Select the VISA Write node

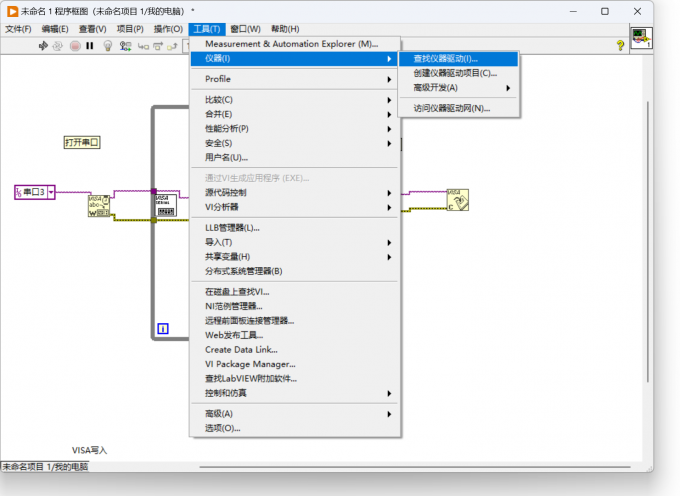pos(99,206)
